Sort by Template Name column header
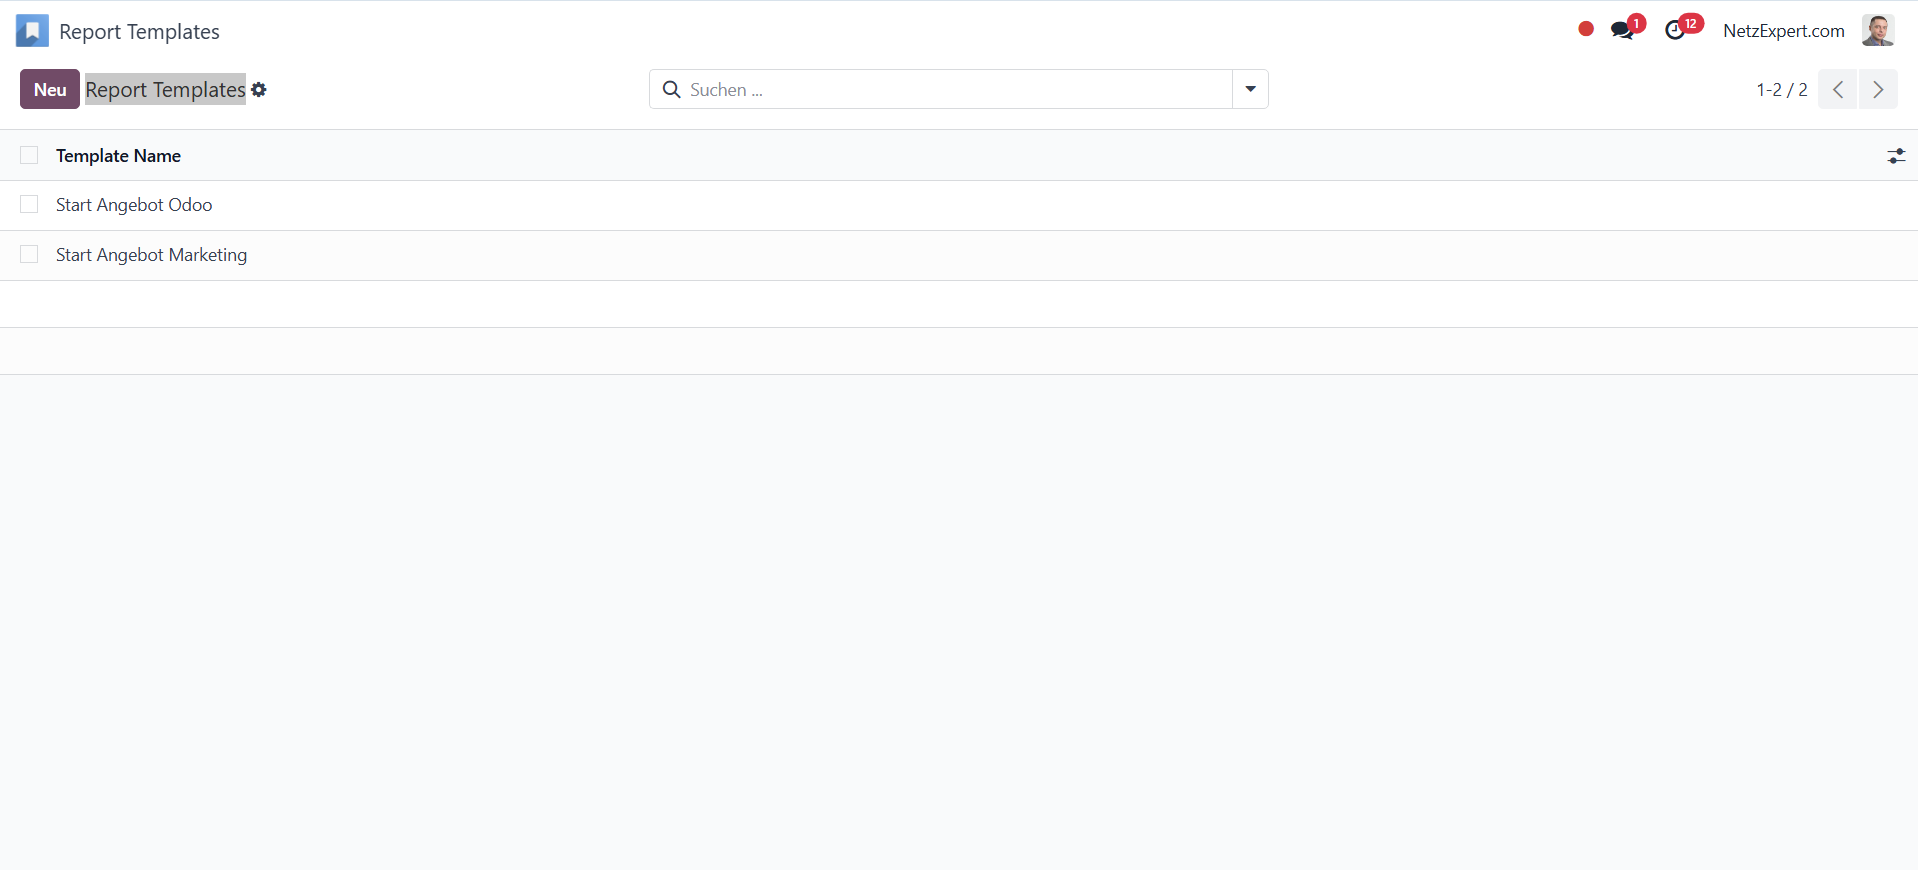Viewport: 1918px width, 870px height. tap(118, 156)
